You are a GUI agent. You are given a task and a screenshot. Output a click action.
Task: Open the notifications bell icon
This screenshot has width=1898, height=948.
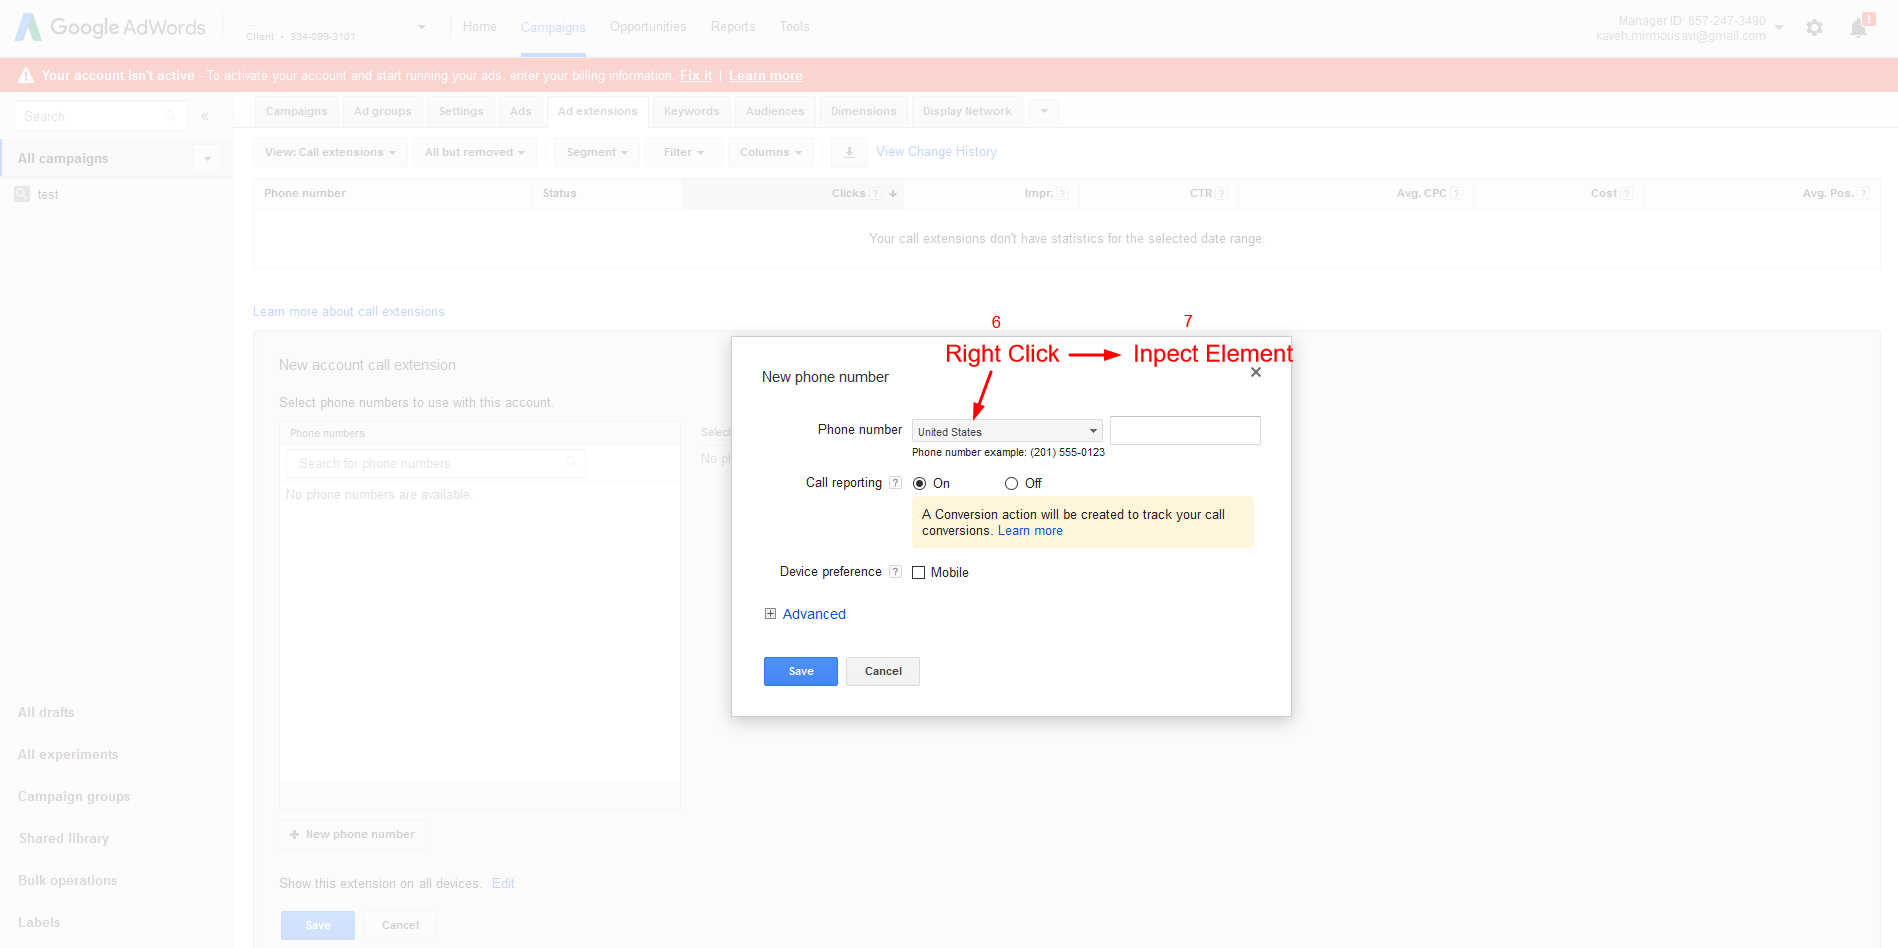tap(1858, 28)
